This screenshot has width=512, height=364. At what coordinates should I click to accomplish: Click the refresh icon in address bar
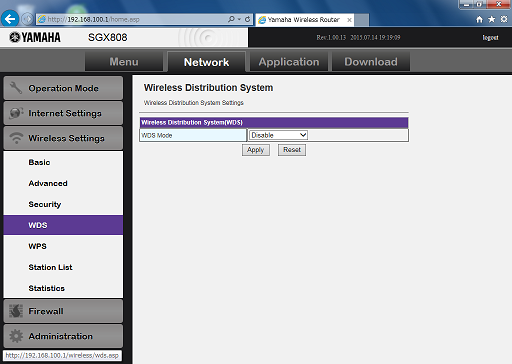pos(247,19)
